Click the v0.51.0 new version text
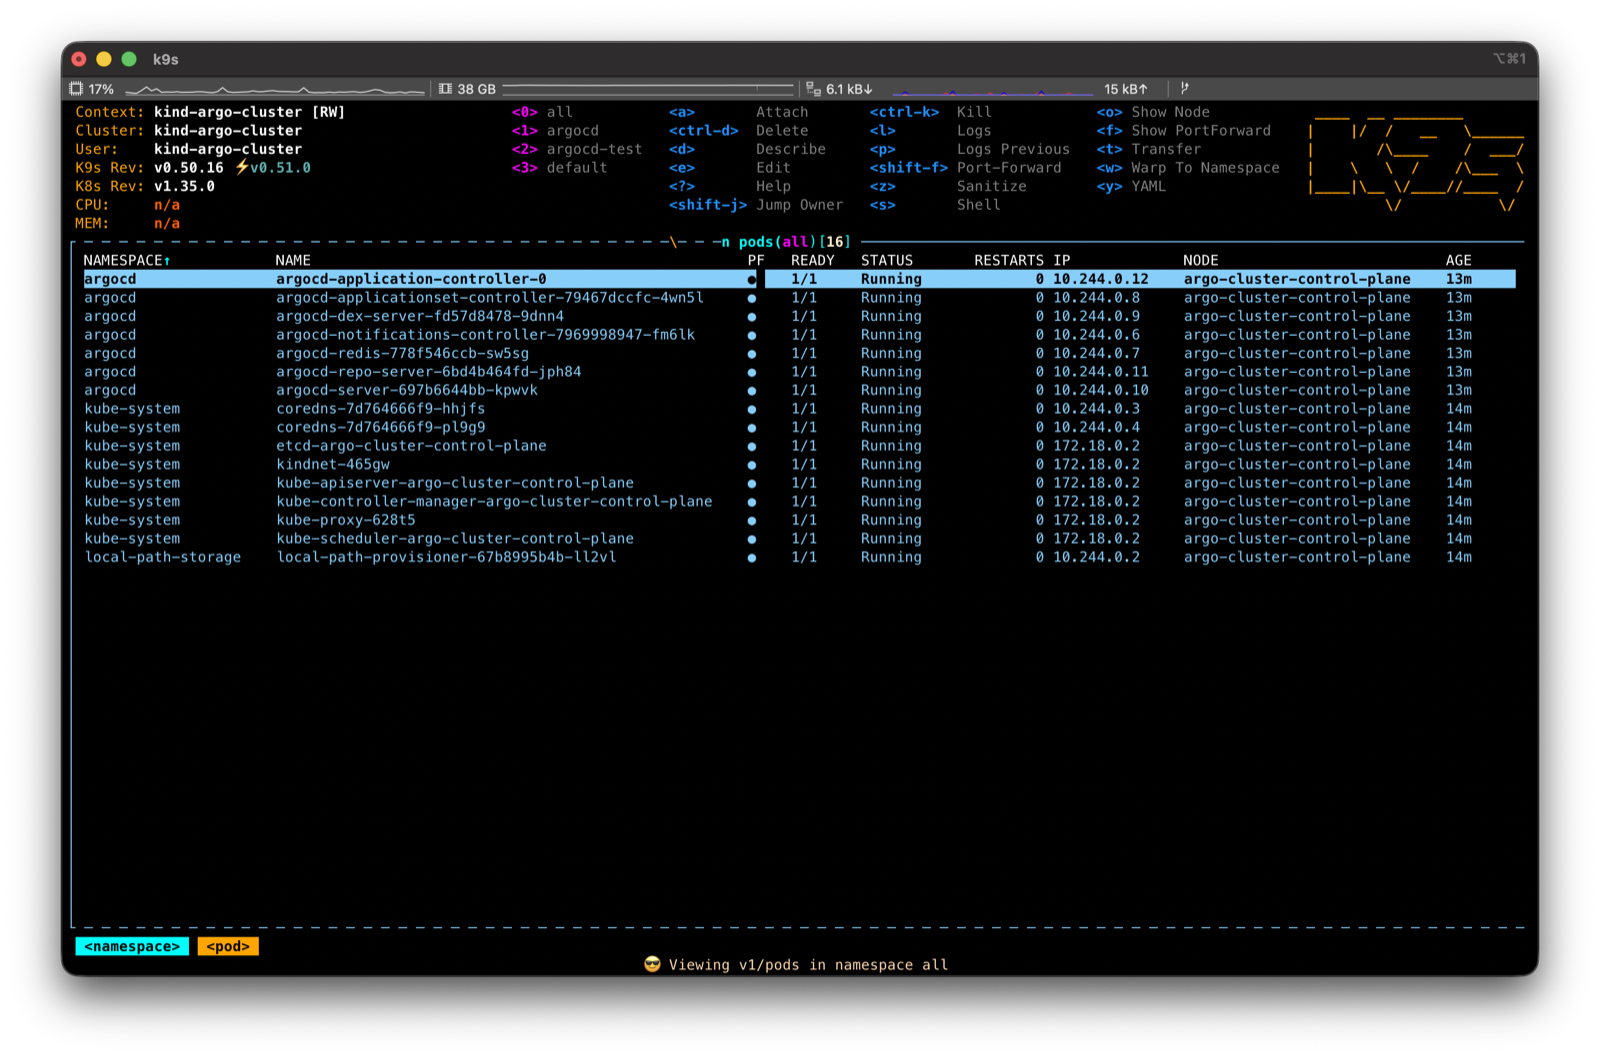 click(280, 167)
